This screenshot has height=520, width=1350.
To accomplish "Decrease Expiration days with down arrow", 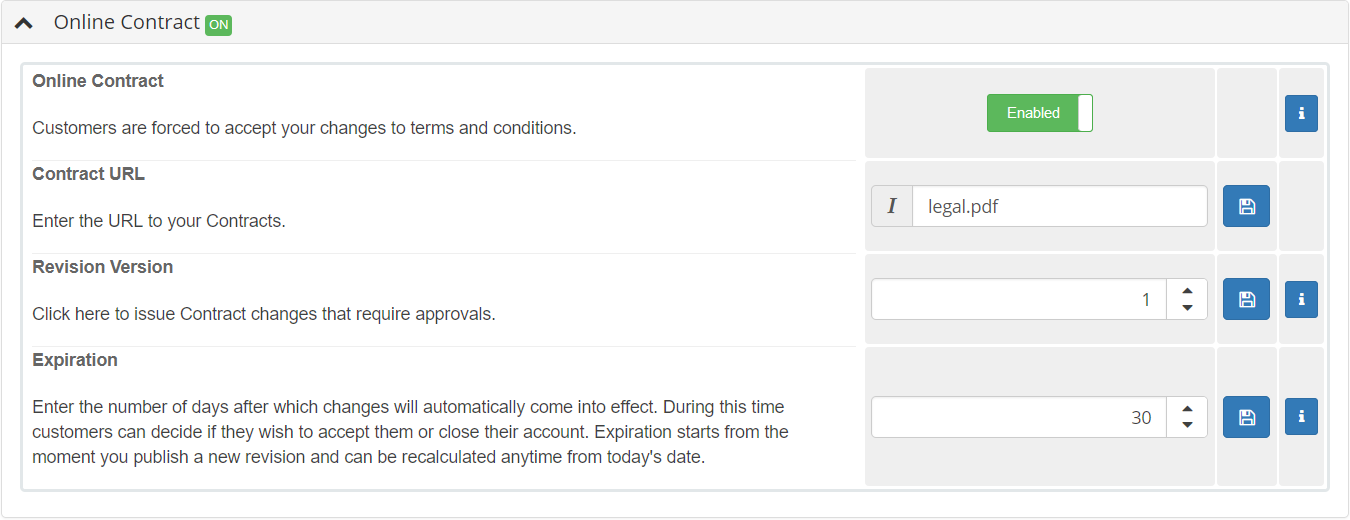I will [1187, 426].
